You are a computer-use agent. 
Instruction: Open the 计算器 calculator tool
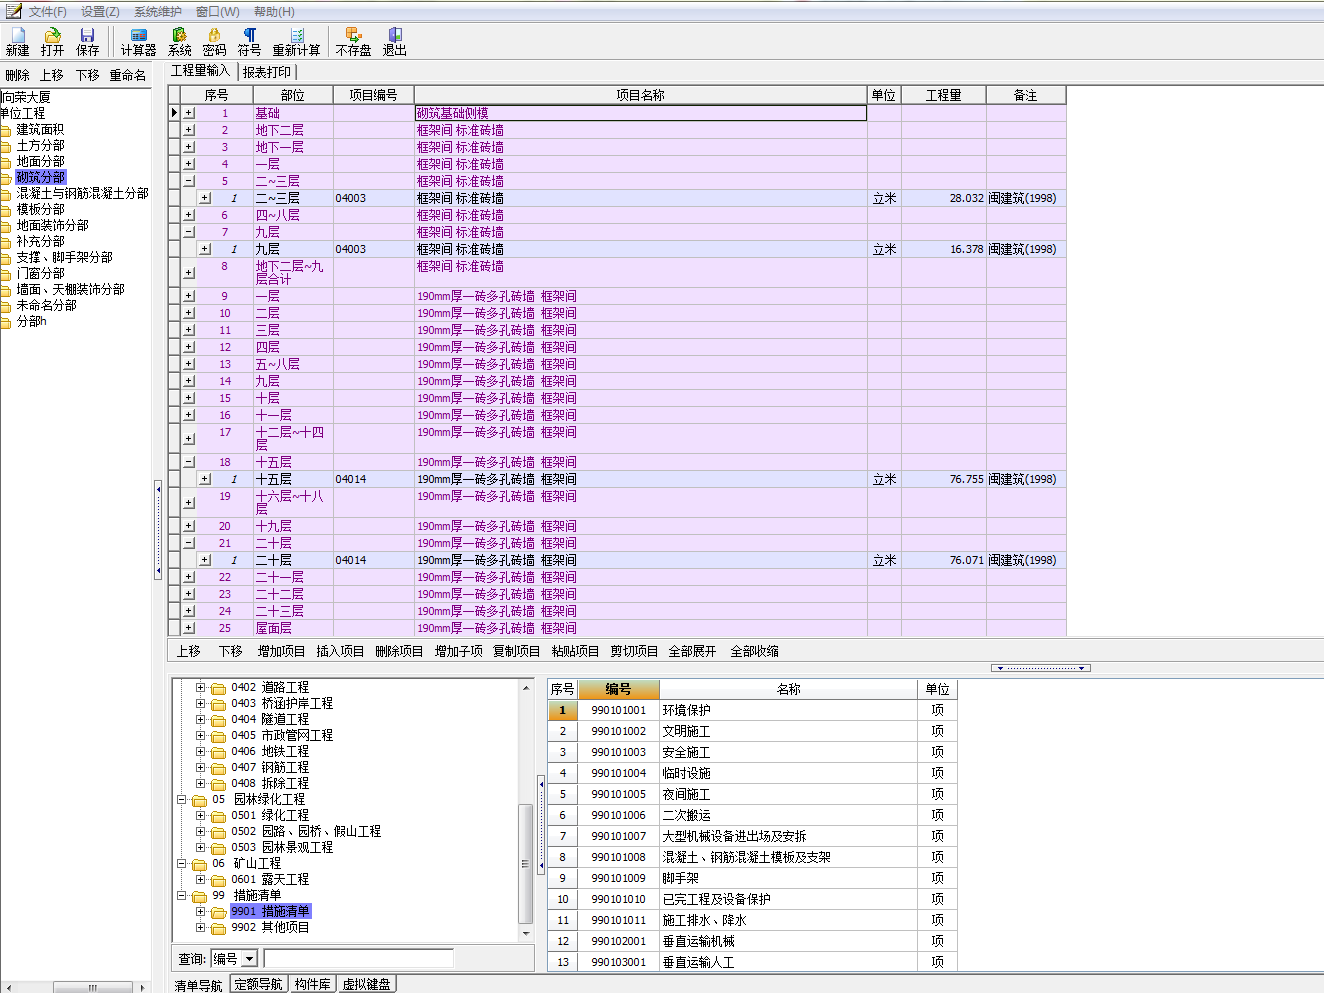[139, 41]
